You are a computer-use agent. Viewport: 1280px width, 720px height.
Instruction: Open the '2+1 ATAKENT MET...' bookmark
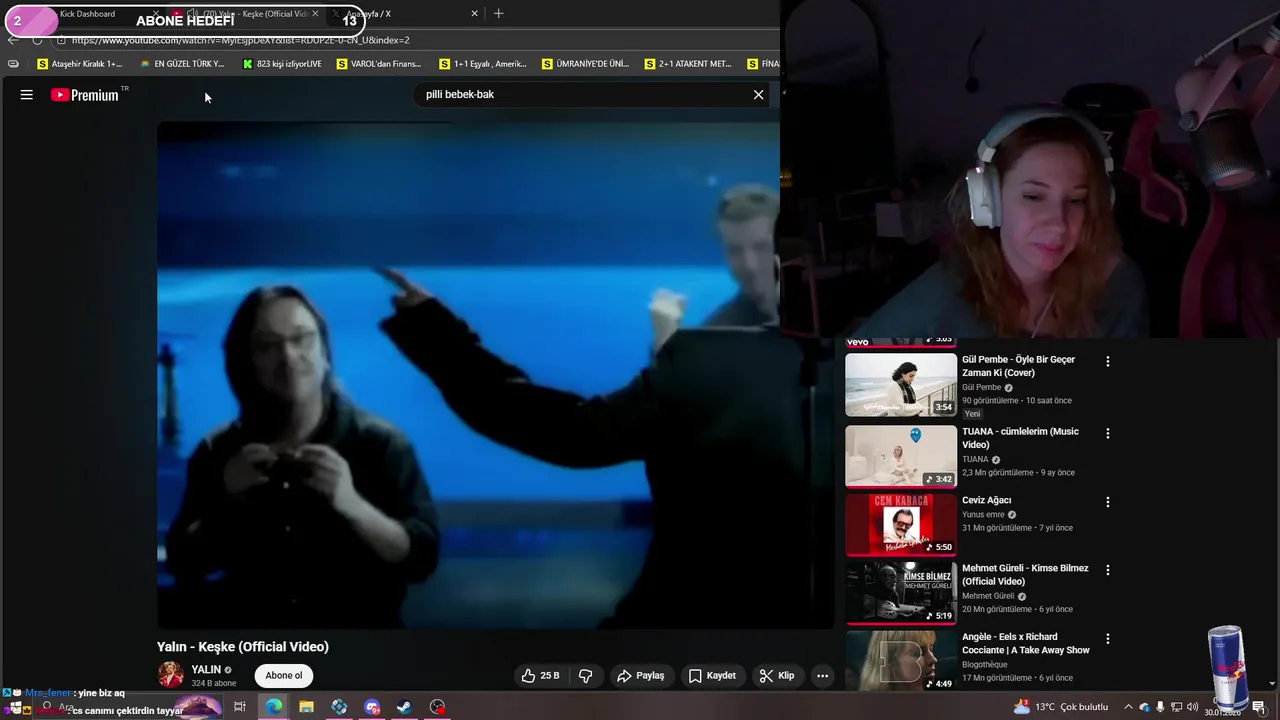click(x=688, y=64)
